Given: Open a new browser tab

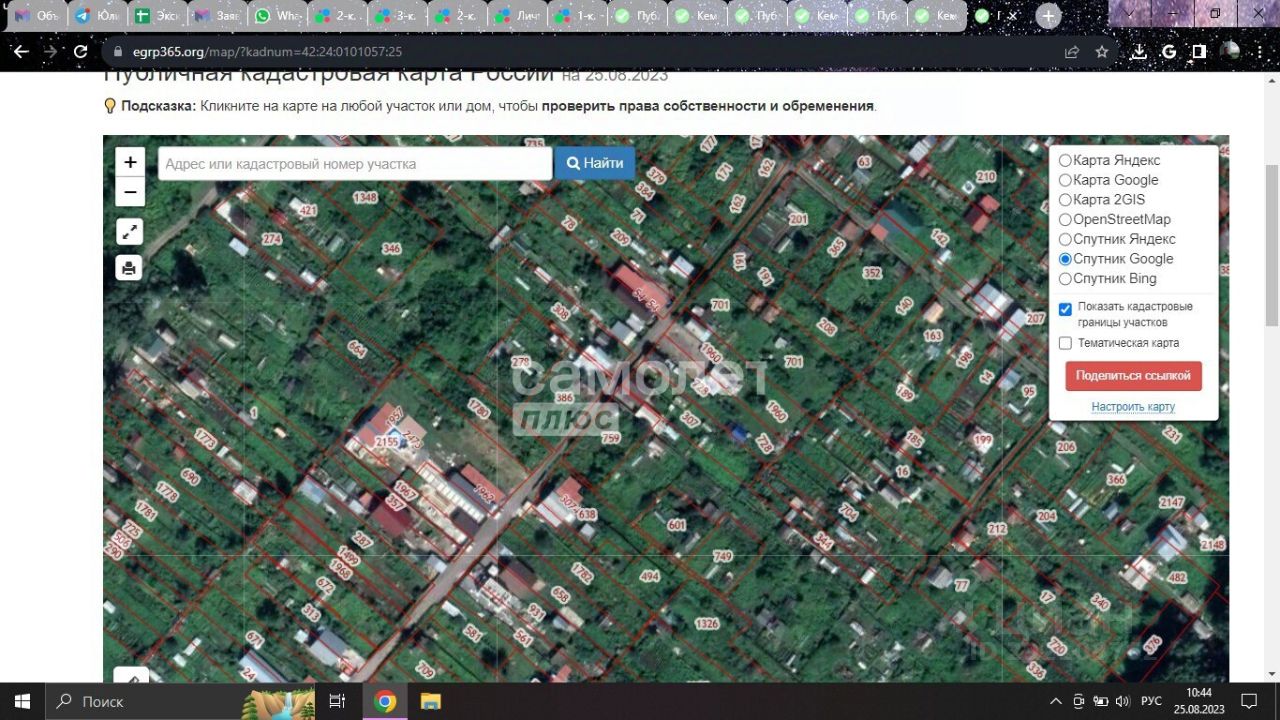Looking at the screenshot, I should coord(1047,16).
